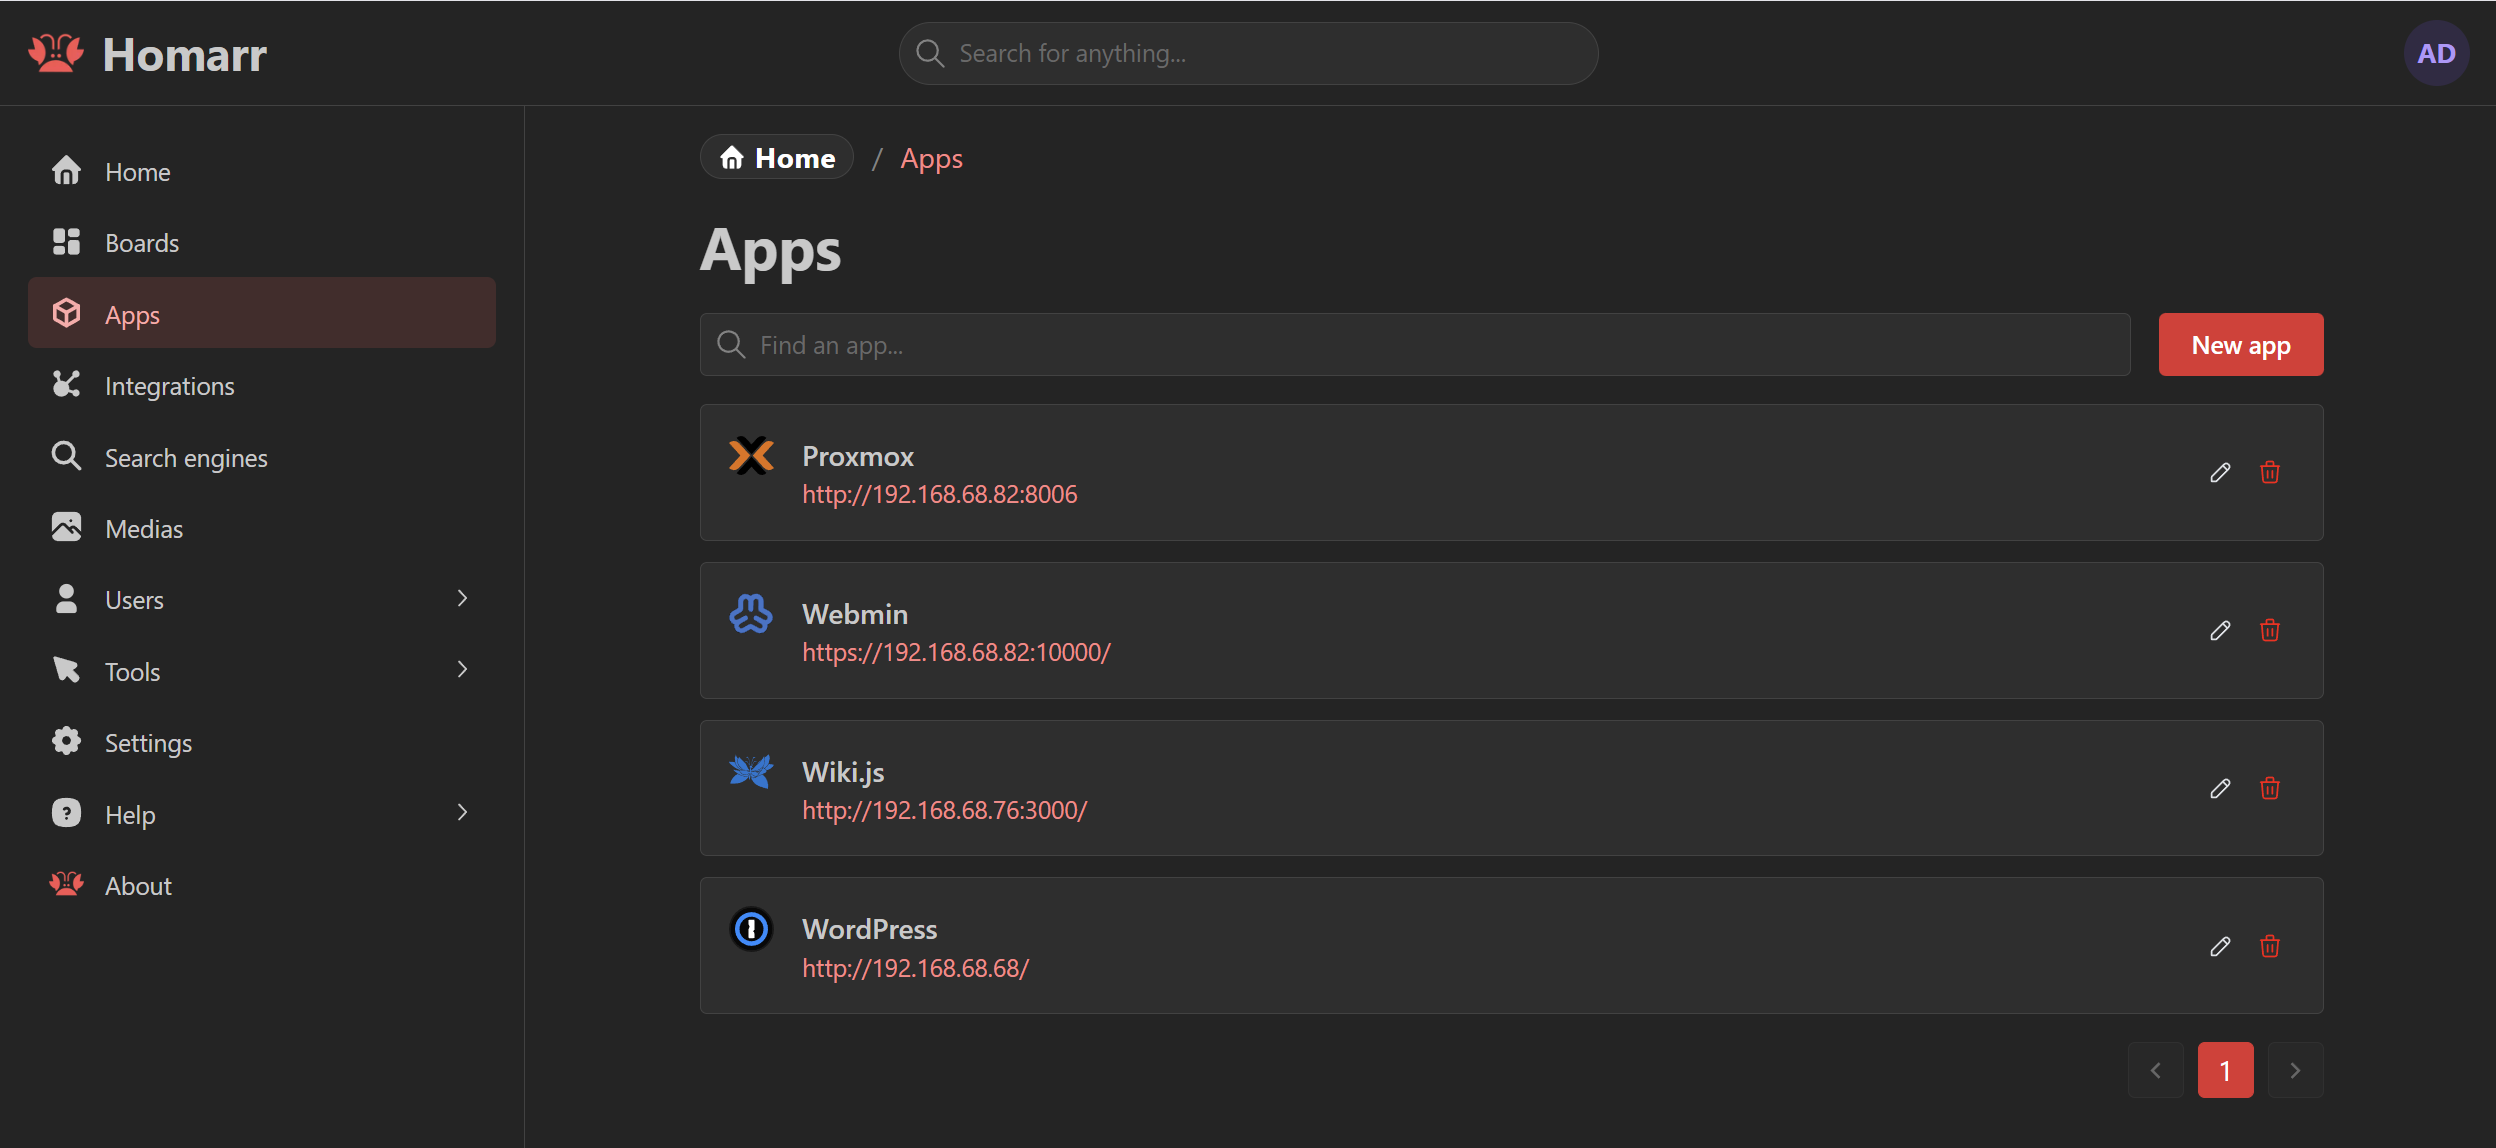Click the WordPress app logo
The width and height of the screenshot is (2496, 1148).
(751, 928)
